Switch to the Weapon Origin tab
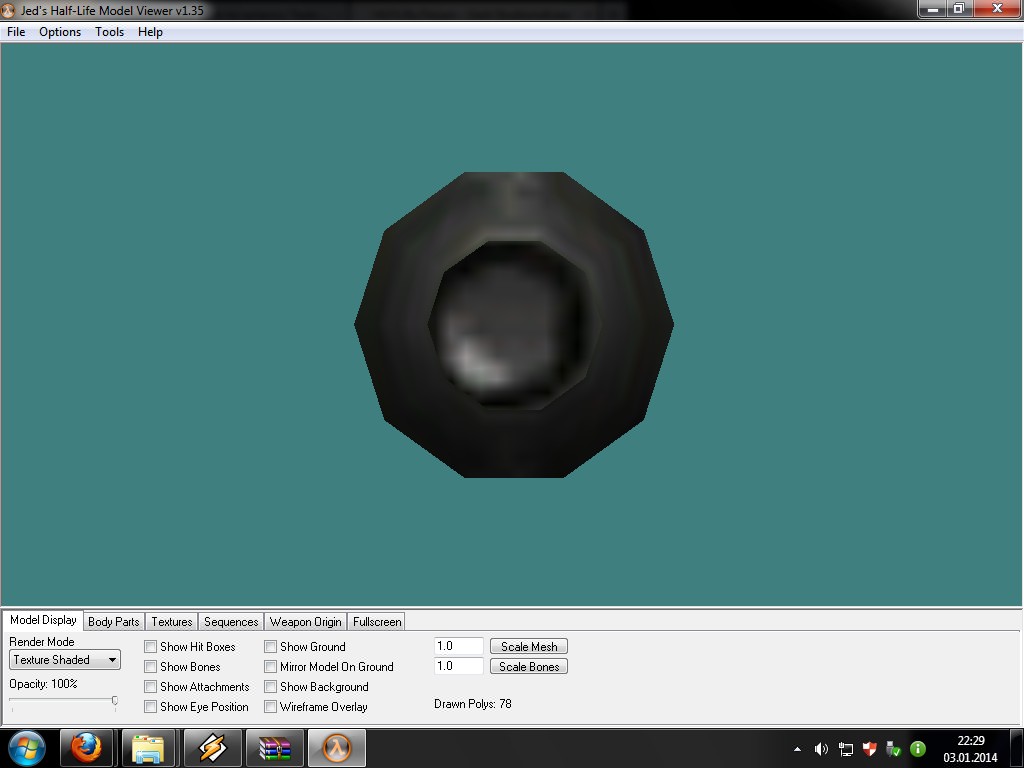This screenshot has height=768, width=1024. click(x=305, y=622)
